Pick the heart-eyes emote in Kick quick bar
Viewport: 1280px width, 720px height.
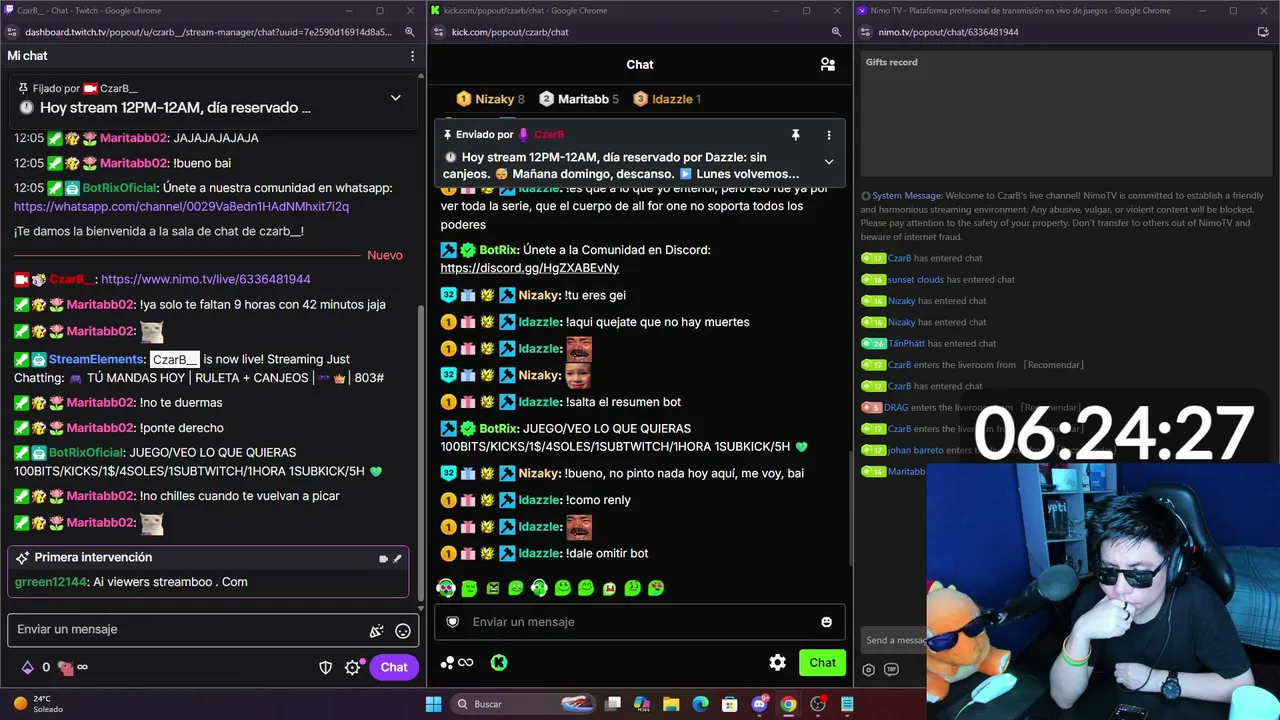[x=656, y=588]
